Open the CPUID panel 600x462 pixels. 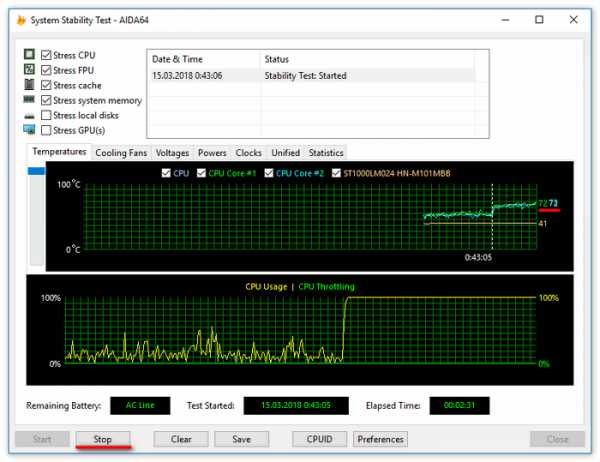[x=320, y=439]
